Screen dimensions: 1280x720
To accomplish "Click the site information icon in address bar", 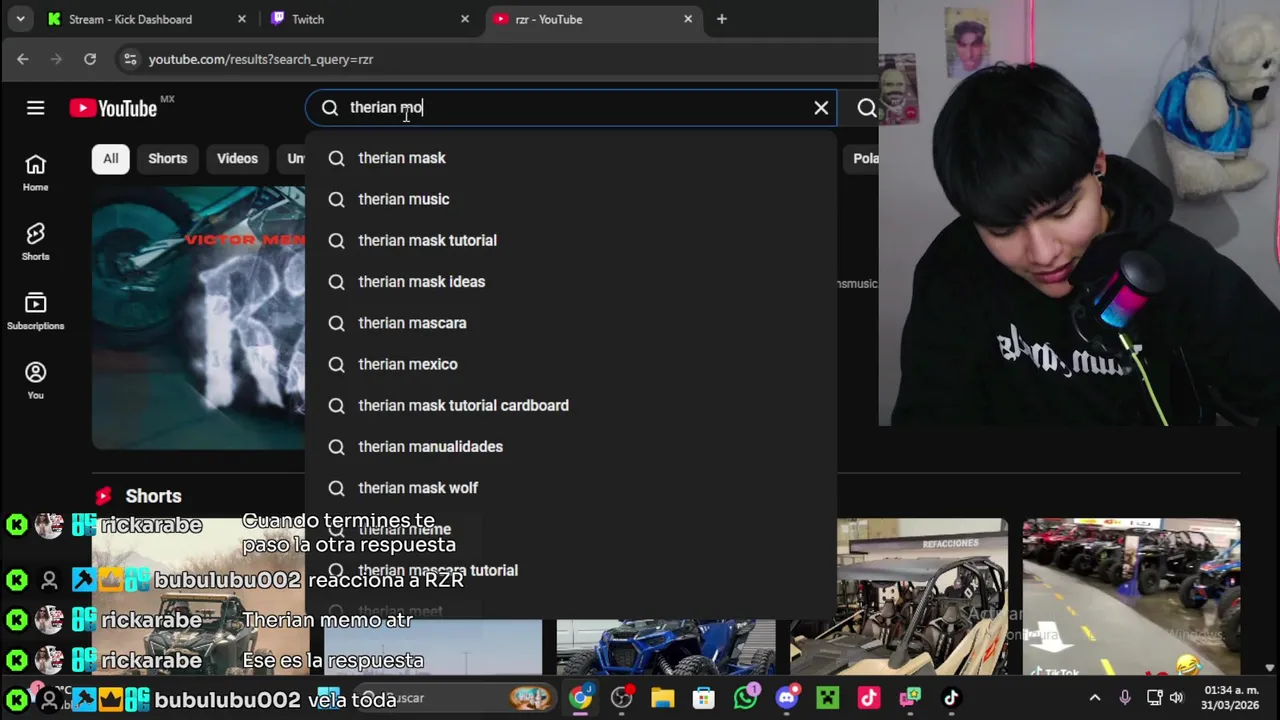I will click(130, 59).
